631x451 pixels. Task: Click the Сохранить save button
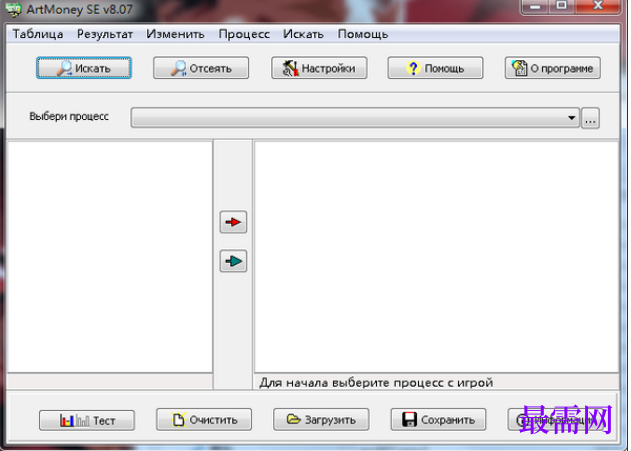(x=438, y=420)
